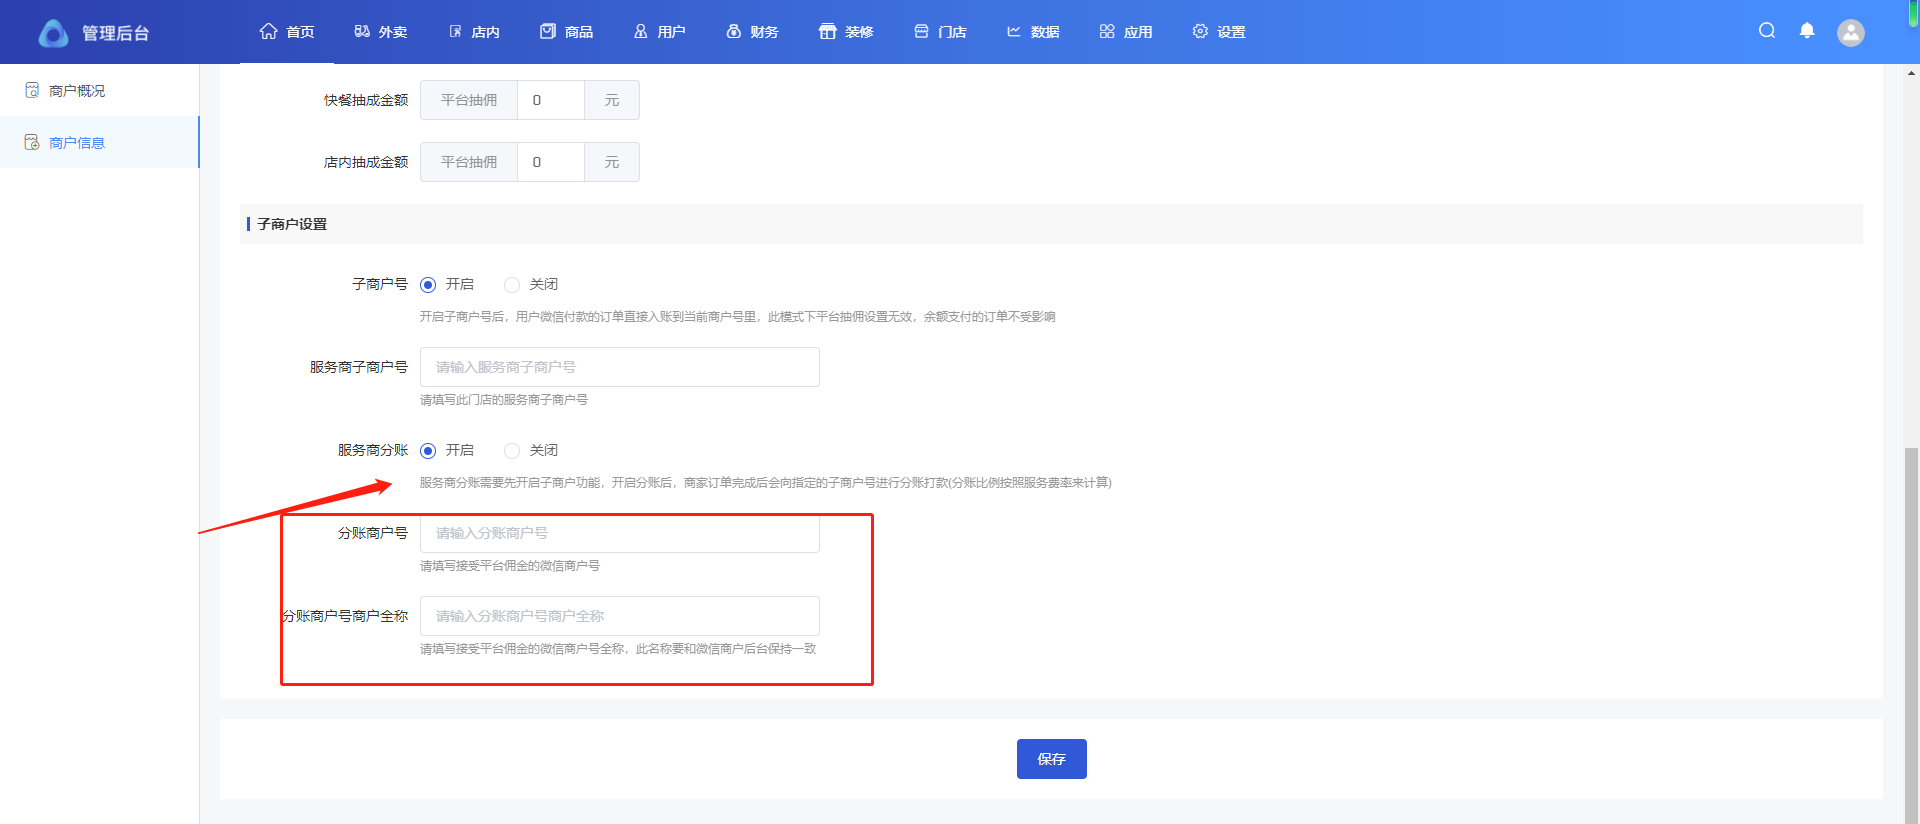Open the user avatar menu

[1851, 33]
